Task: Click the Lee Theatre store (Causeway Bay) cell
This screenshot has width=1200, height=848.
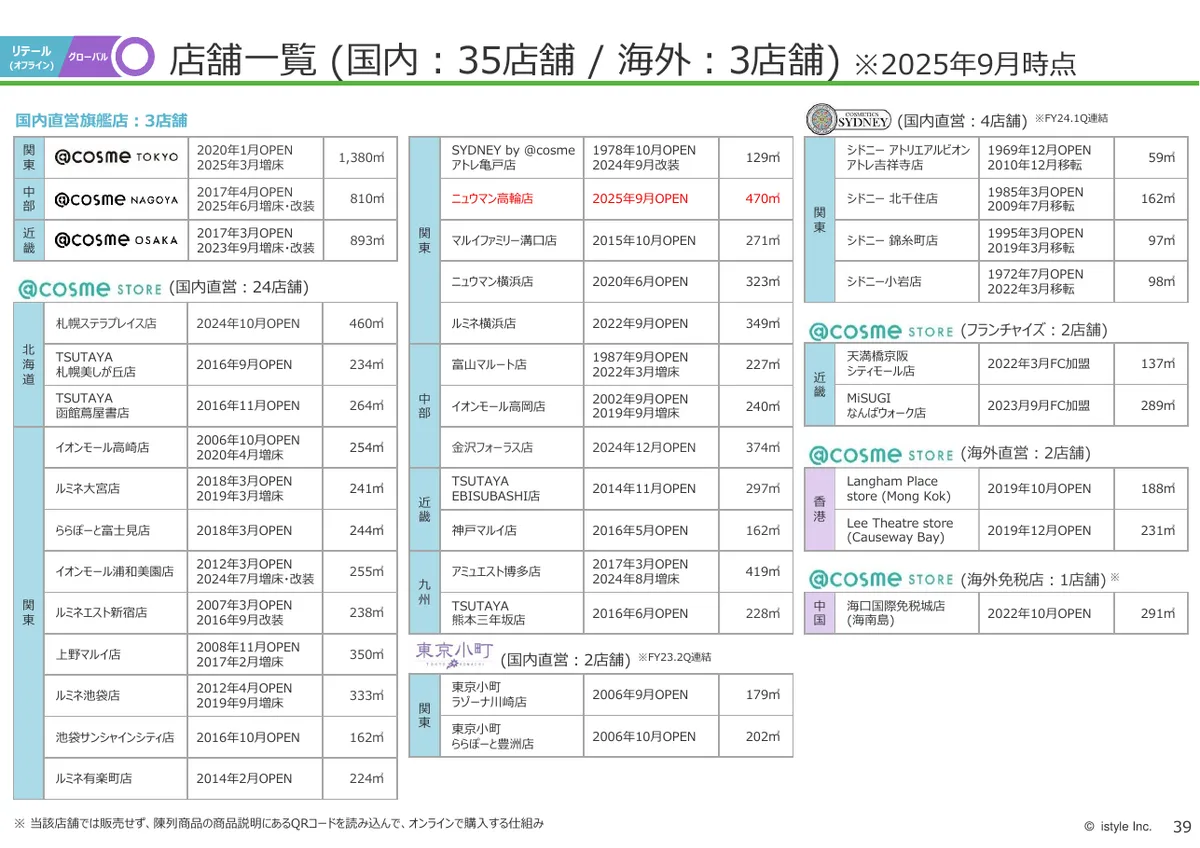Action: [x=906, y=530]
